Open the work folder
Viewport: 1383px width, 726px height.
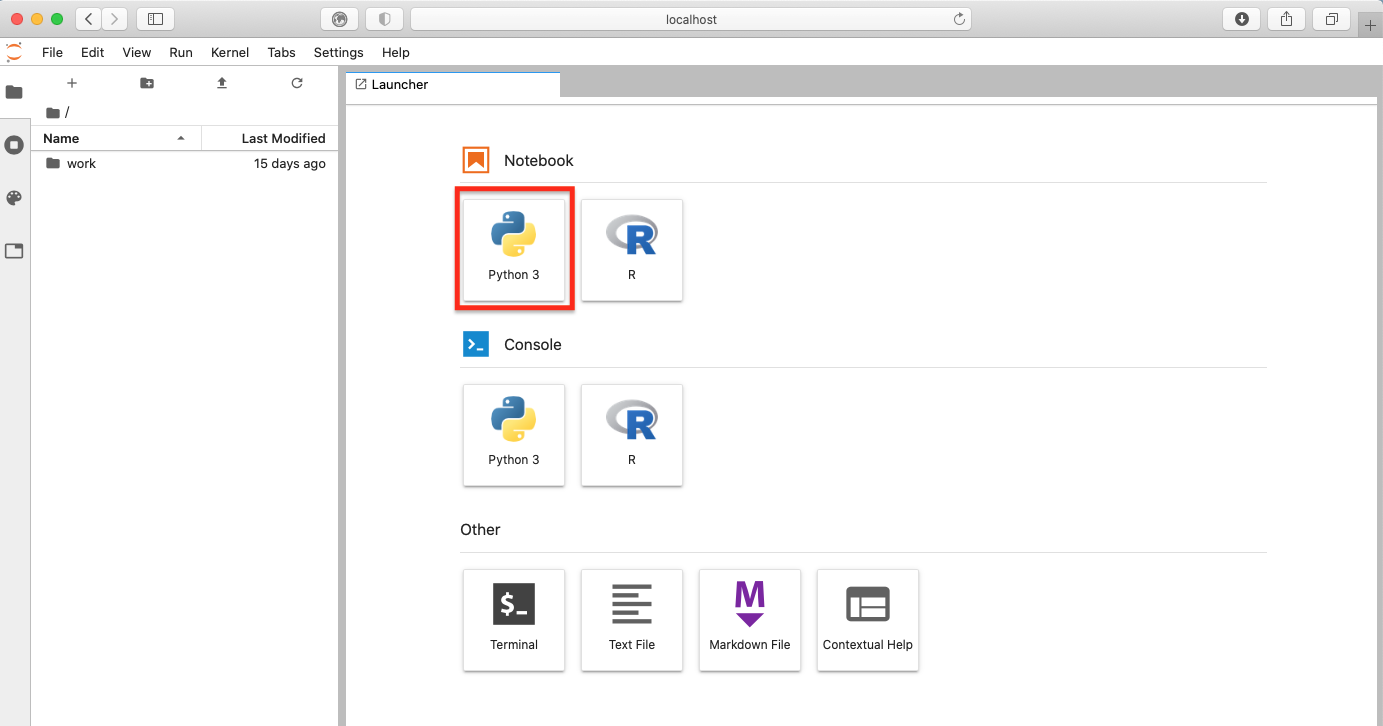click(81, 163)
